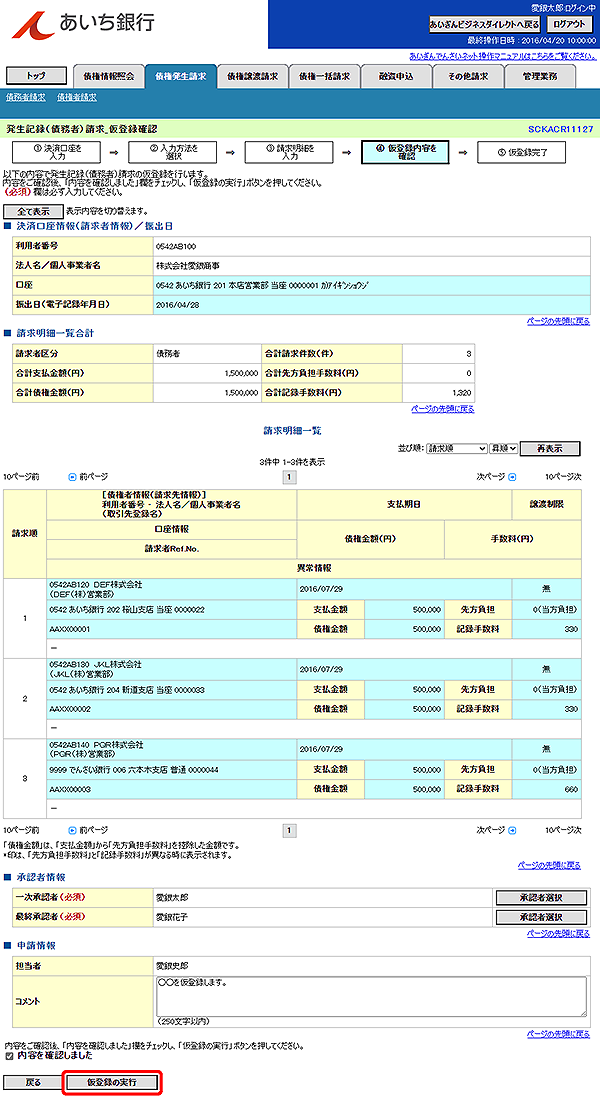Image resolution: width=600 pixels, height=1098 pixels.
Task: Click the 最終承認者 name 愛銀花子
Action: (172, 916)
